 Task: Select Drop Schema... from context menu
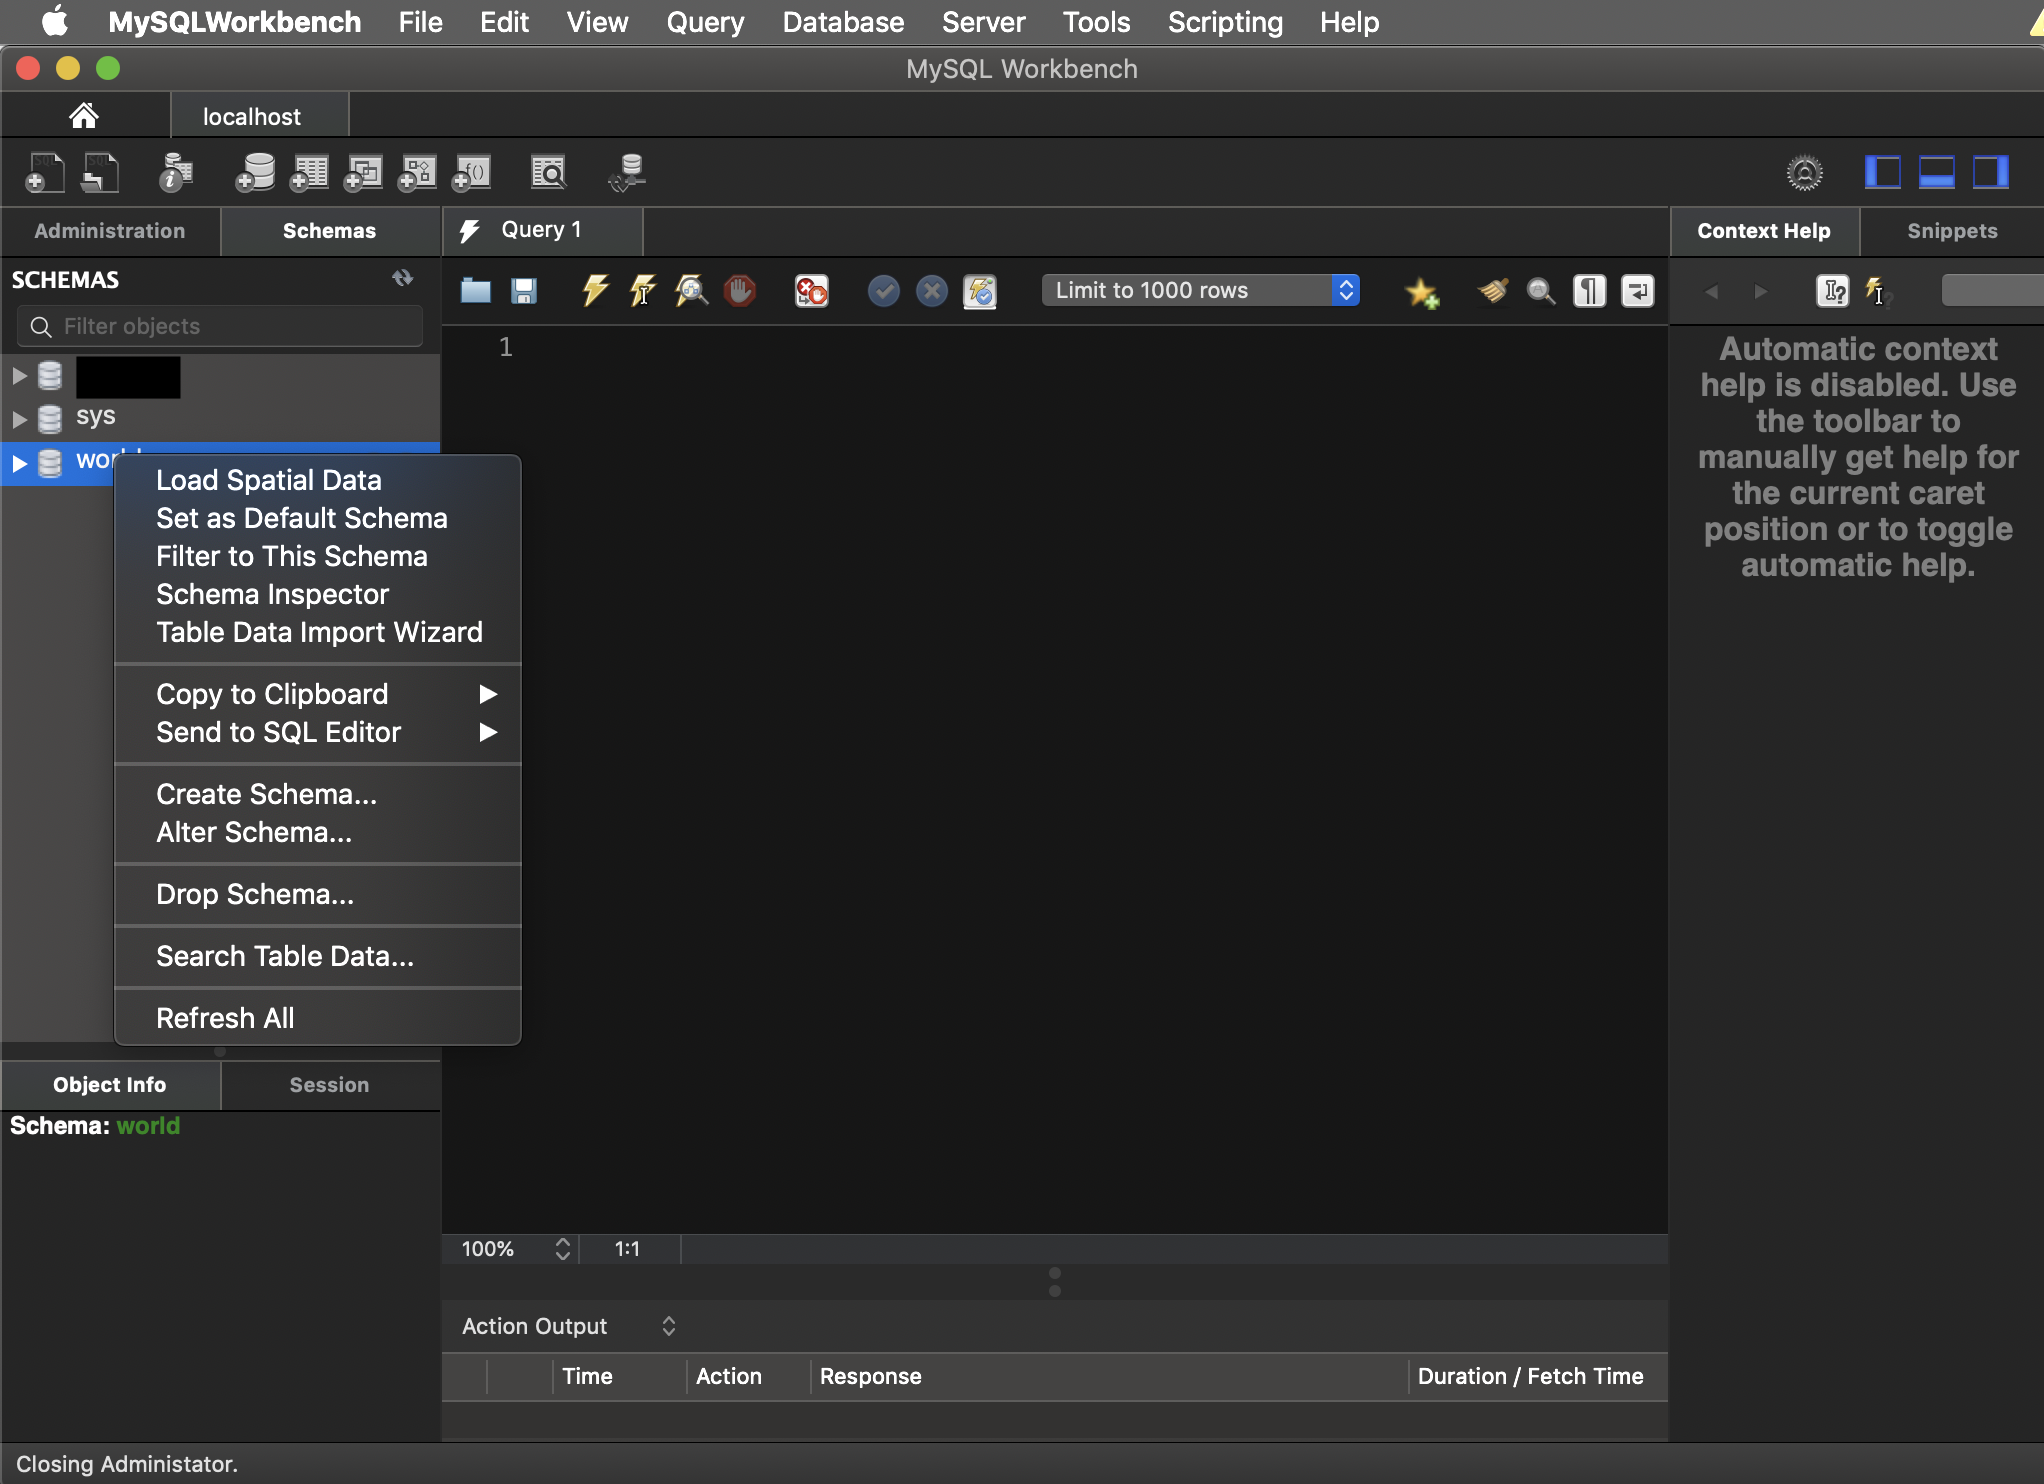(254, 894)
